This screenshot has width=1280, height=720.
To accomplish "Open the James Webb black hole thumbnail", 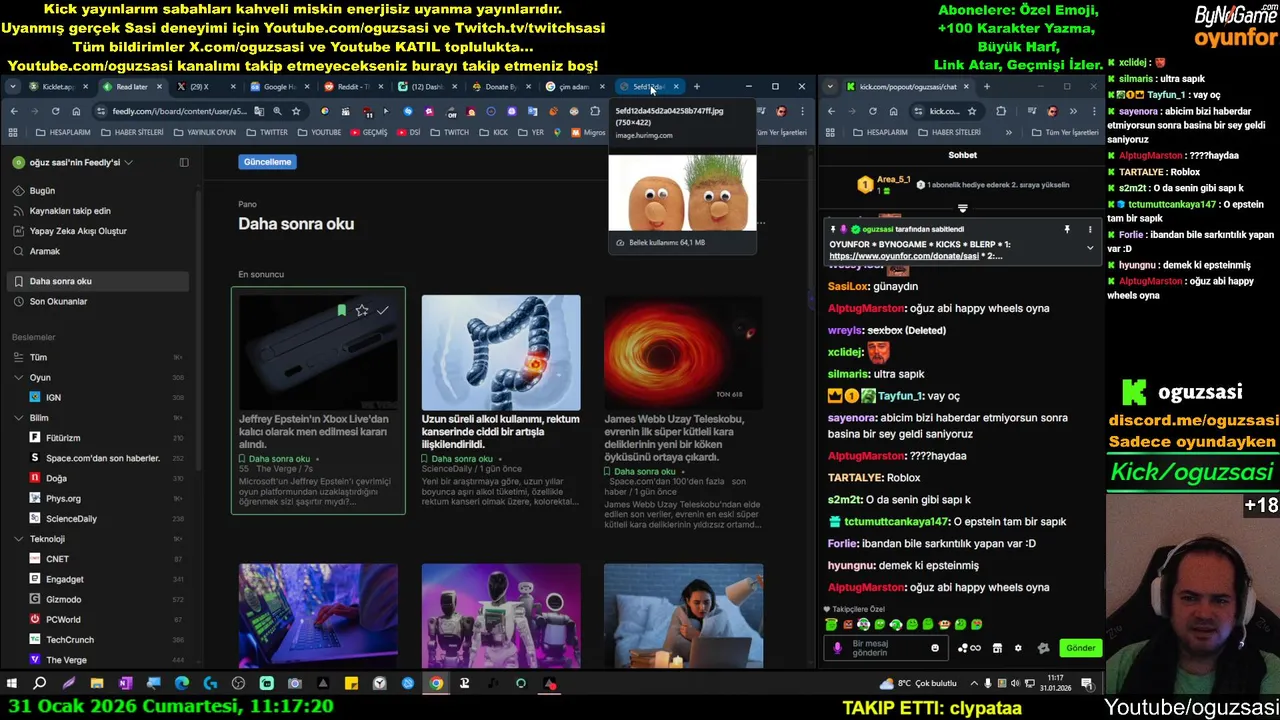I will pos(684,352).
